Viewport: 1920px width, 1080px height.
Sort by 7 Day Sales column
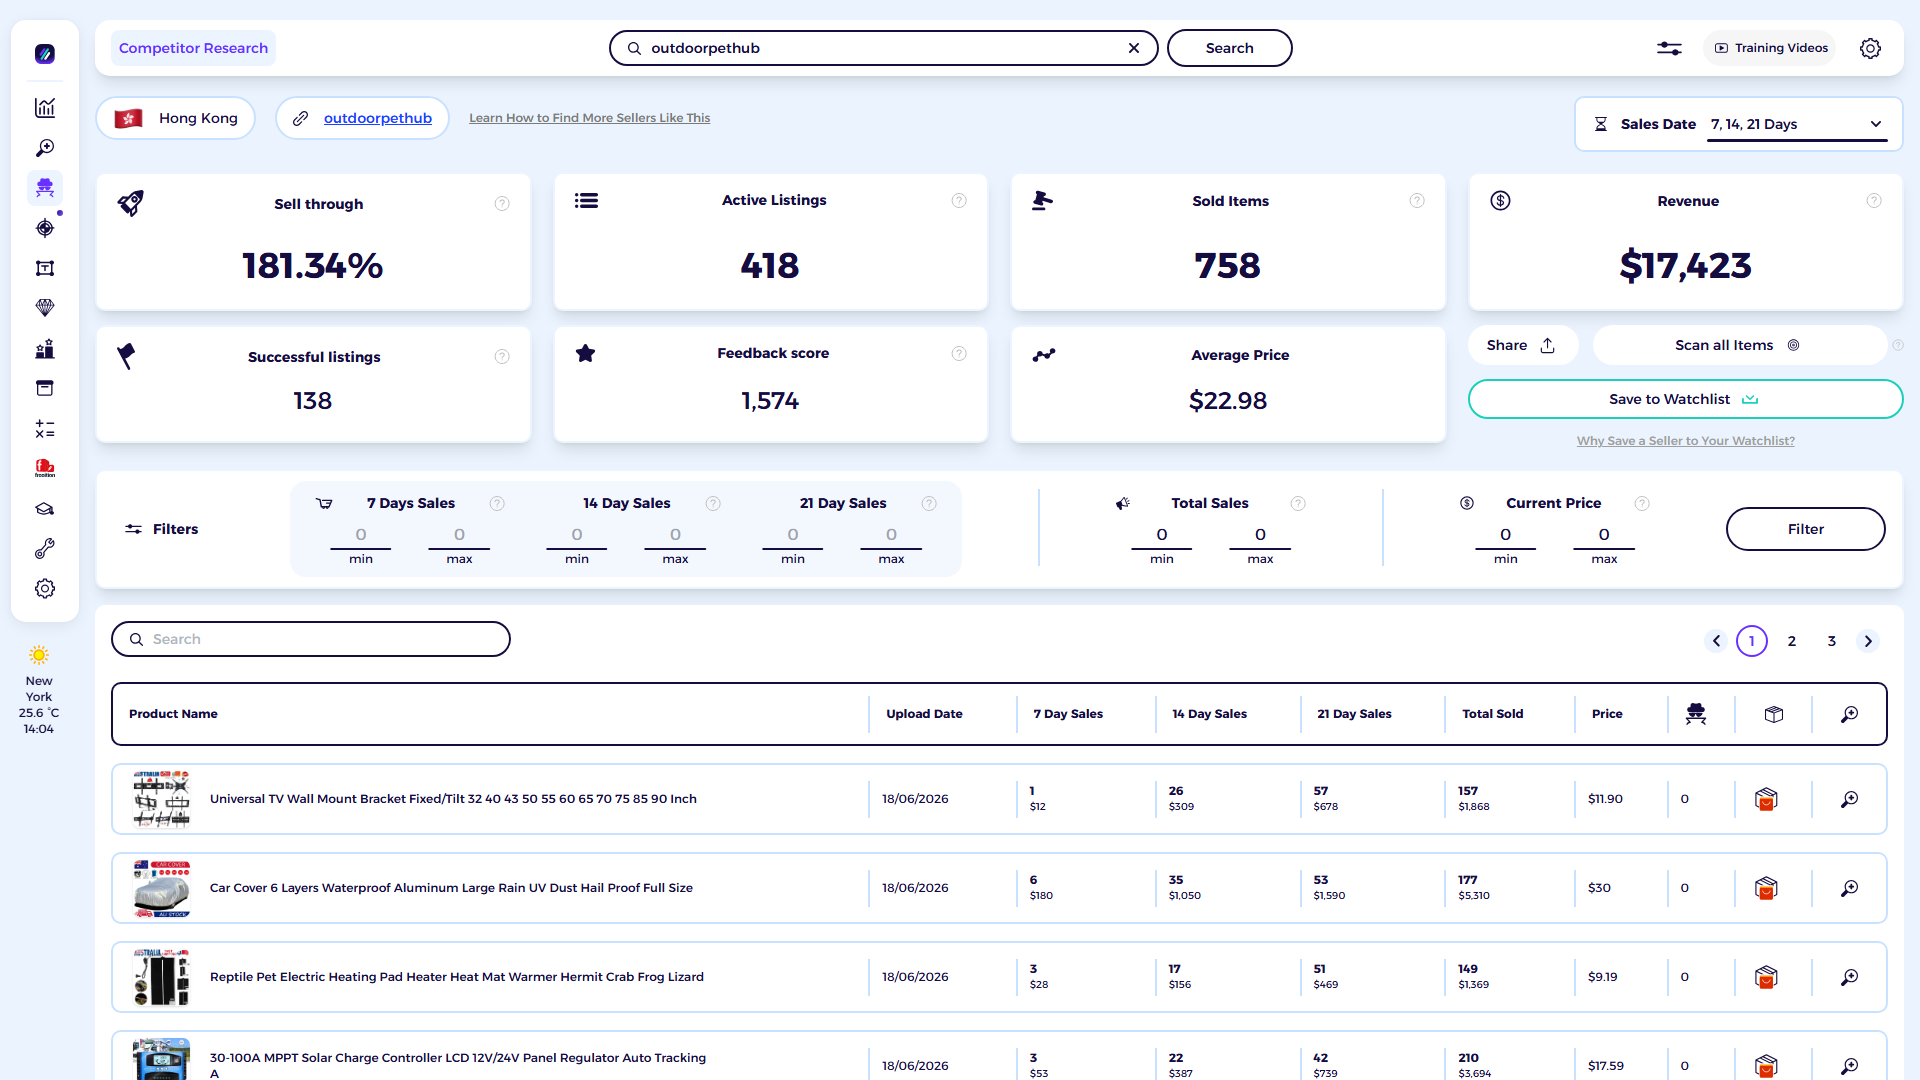1068,714
